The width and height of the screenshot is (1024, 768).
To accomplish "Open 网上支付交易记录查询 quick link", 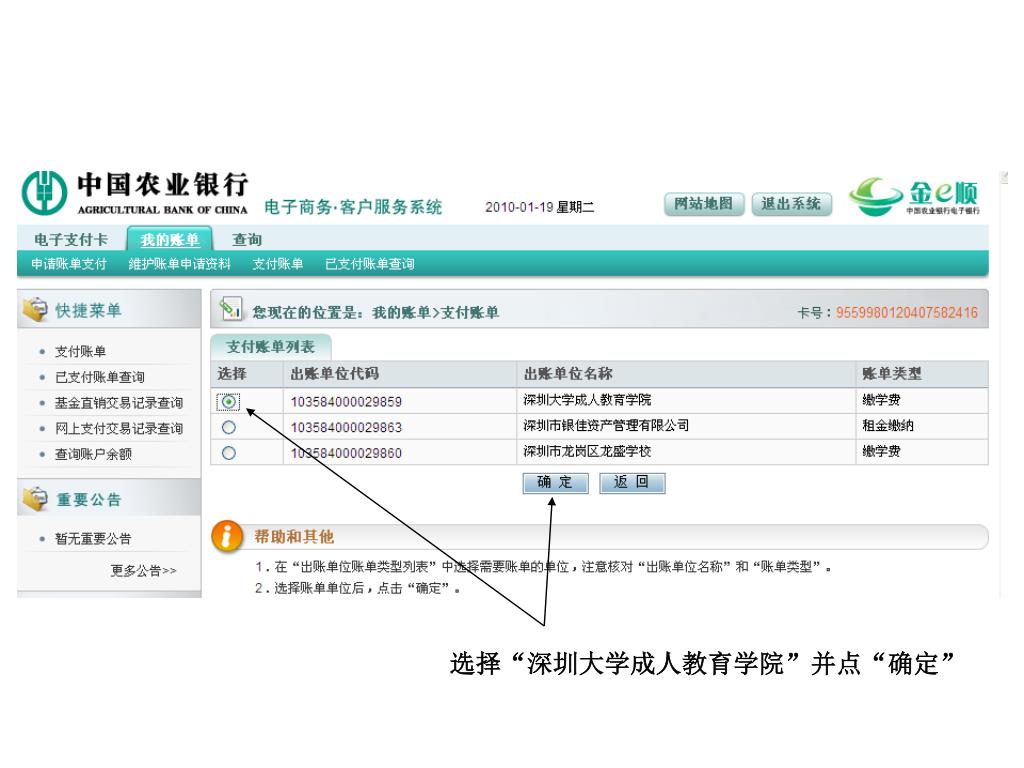I will [x=118, y=428].
